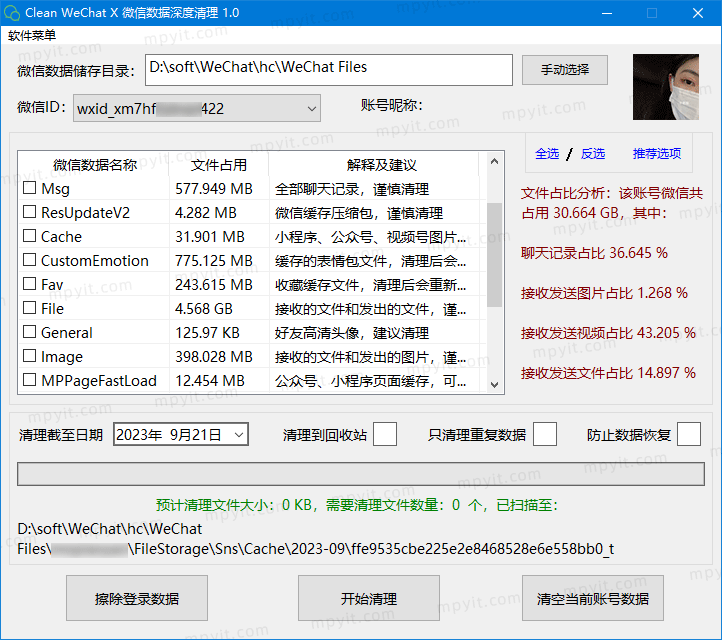Screen dimensions: 722x640
Task: Check the Fav checkbox
Action: pos(29,284)
